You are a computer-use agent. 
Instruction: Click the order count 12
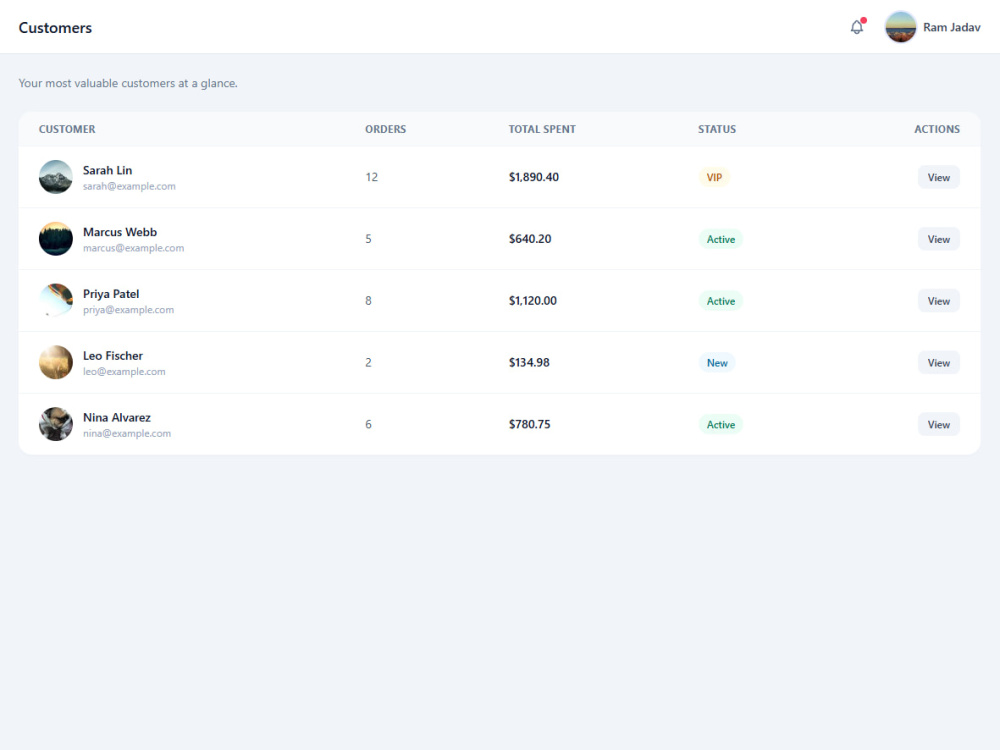tap(371, 177)
